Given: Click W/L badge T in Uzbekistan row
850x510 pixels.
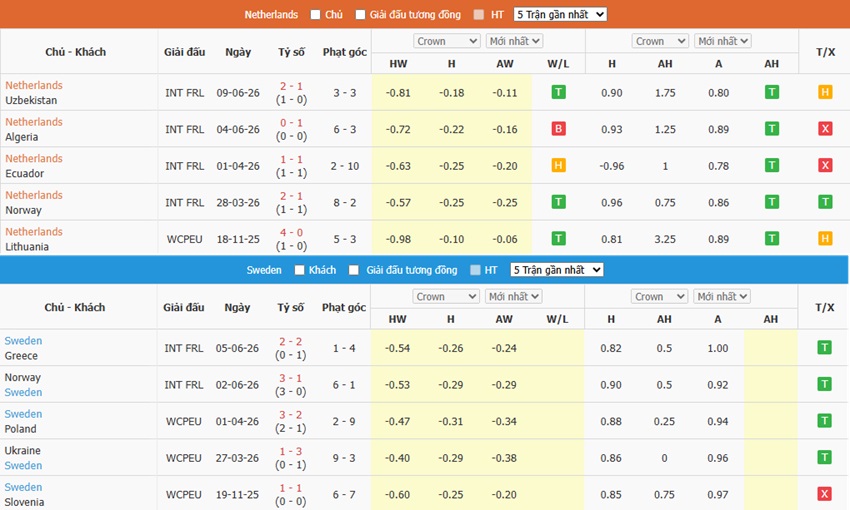Looking at the screenshot, I should click(558, 92).
